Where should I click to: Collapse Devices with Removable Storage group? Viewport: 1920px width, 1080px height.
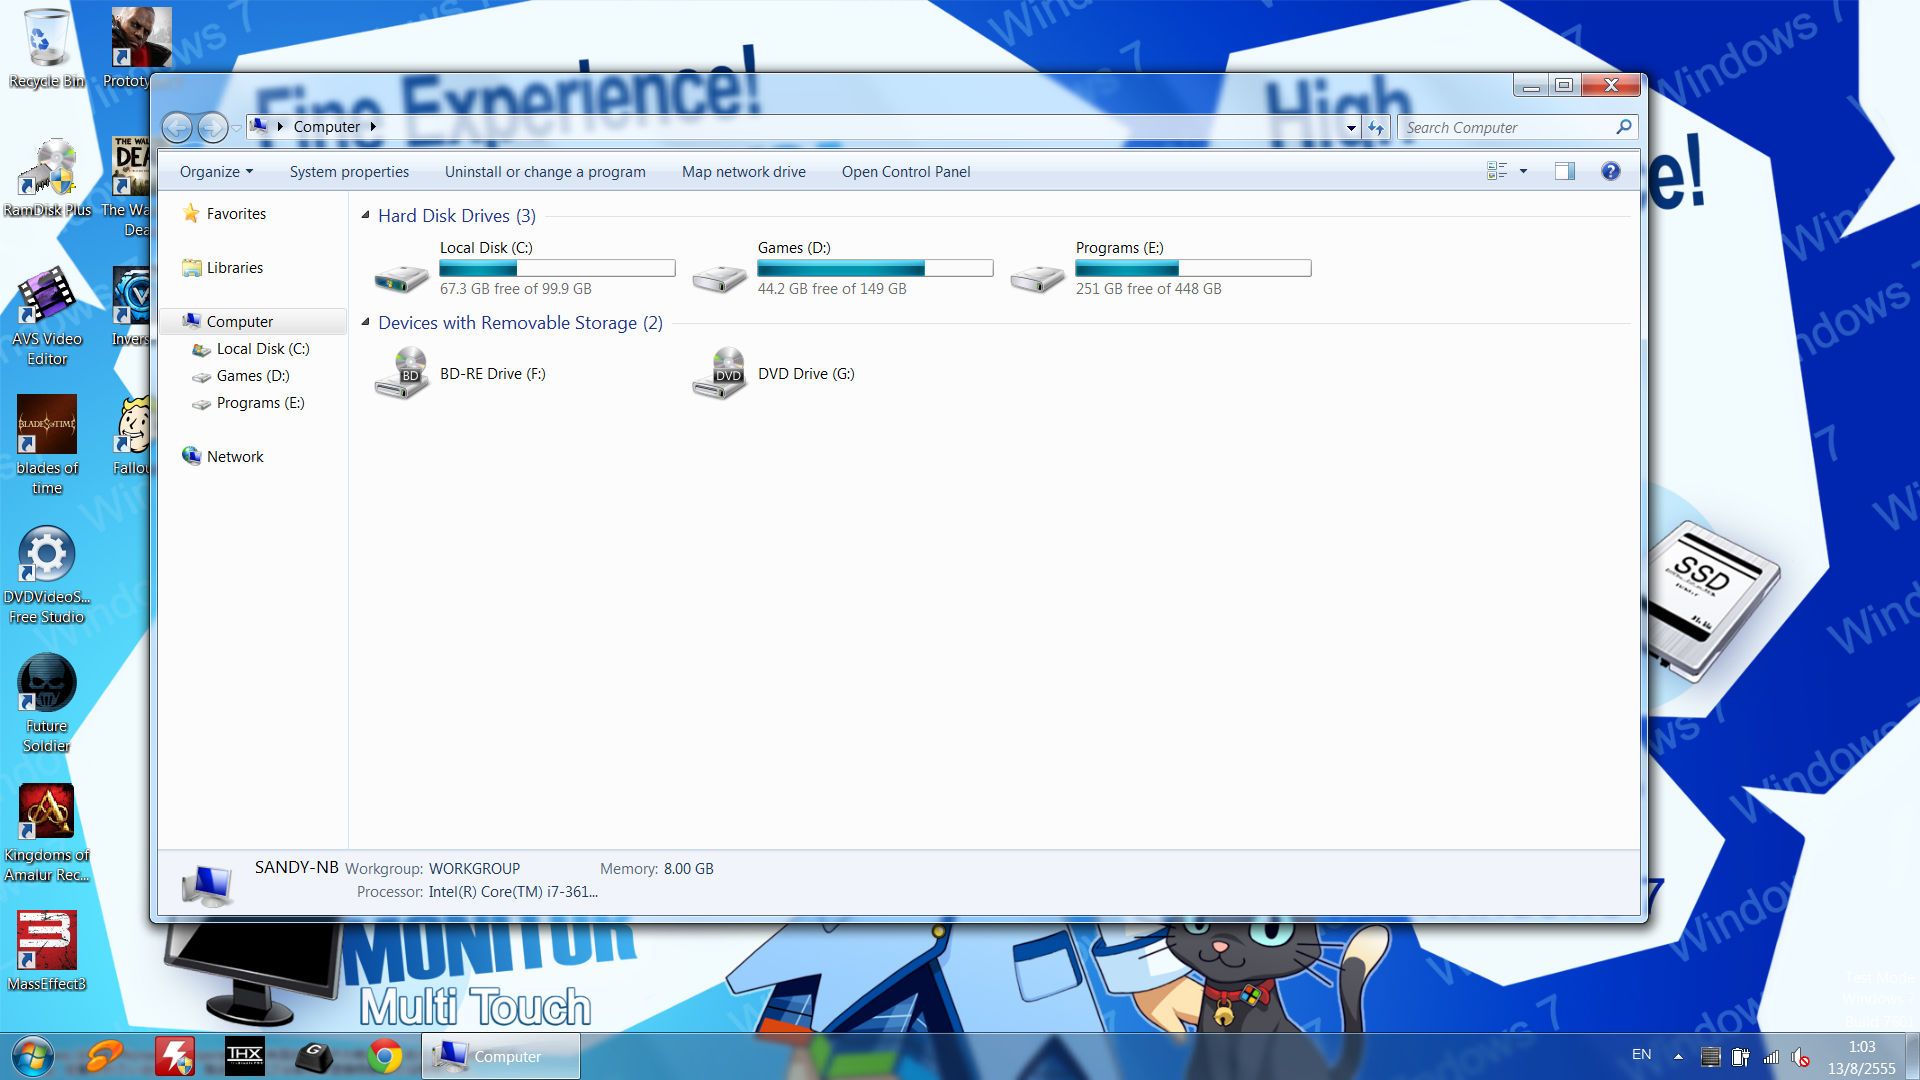(x=365, y=322)
